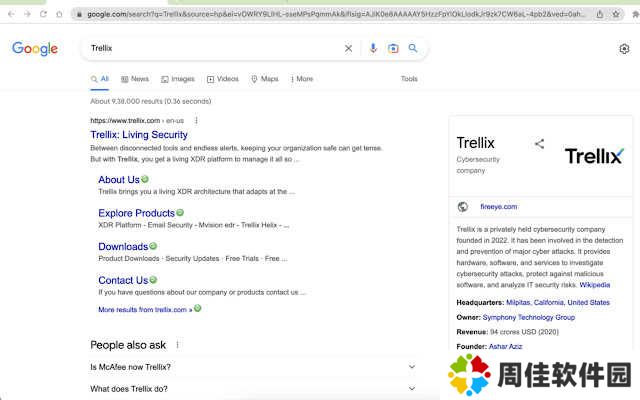Expand "Is McAfee now Trellix?" question

[411, 366]
